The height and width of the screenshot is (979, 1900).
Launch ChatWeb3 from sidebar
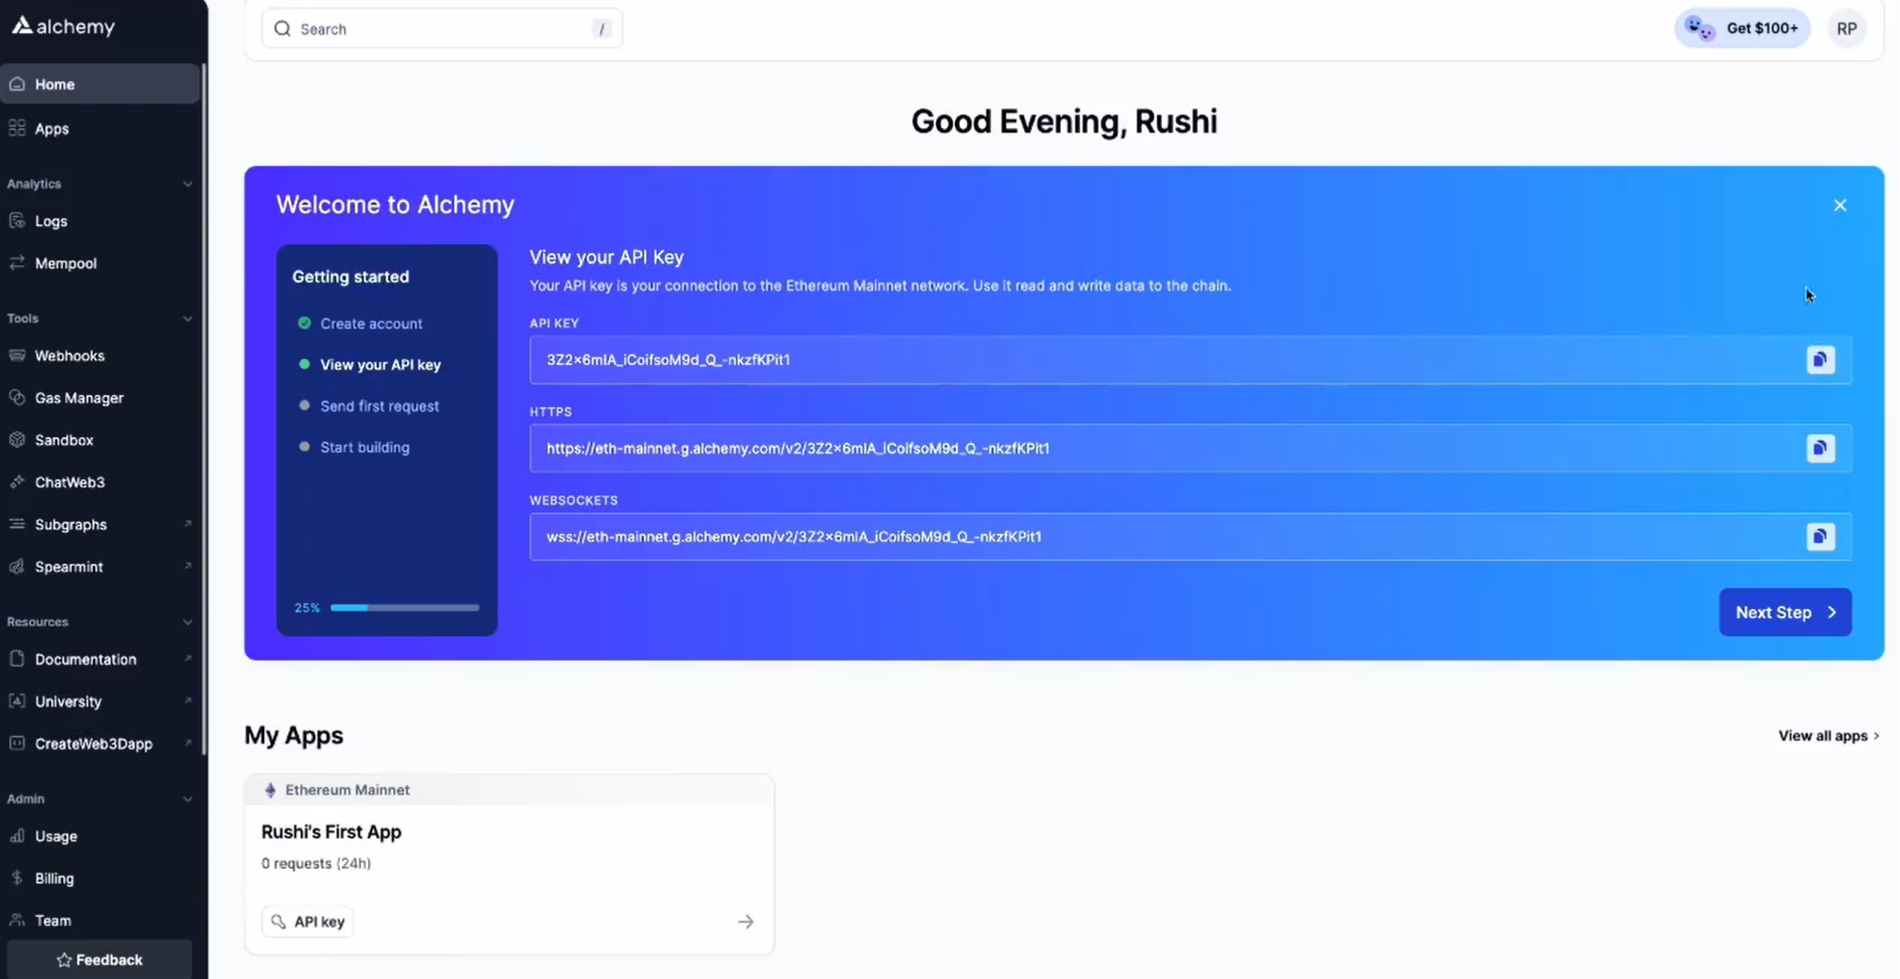70,482
